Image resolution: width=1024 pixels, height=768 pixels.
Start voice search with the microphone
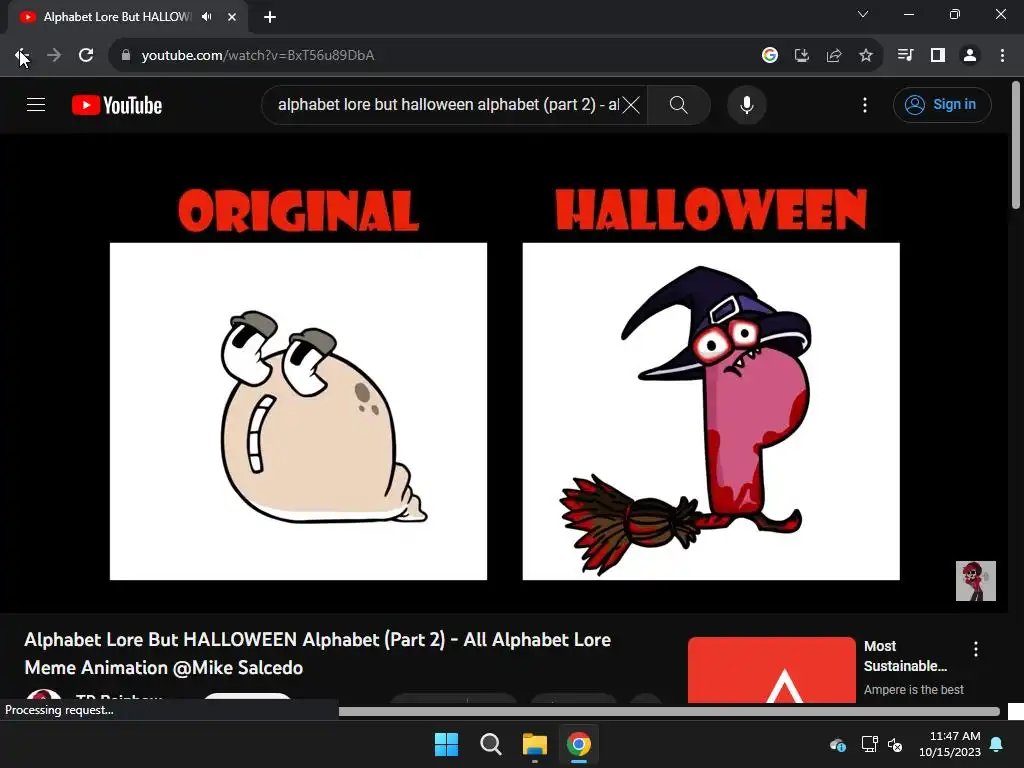click(x=746, y=104)
